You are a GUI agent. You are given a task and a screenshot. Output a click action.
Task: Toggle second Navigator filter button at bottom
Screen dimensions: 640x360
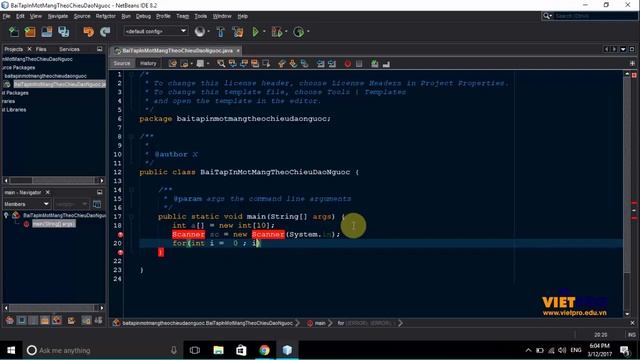22,320
